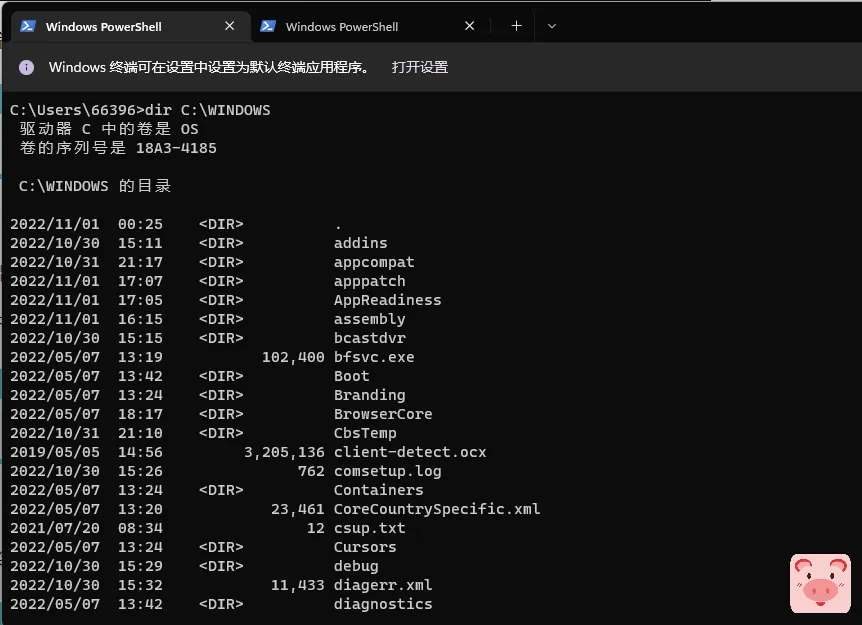862x625 pixels.
Task: Click the Branding directory name
Action: [369, 395]
